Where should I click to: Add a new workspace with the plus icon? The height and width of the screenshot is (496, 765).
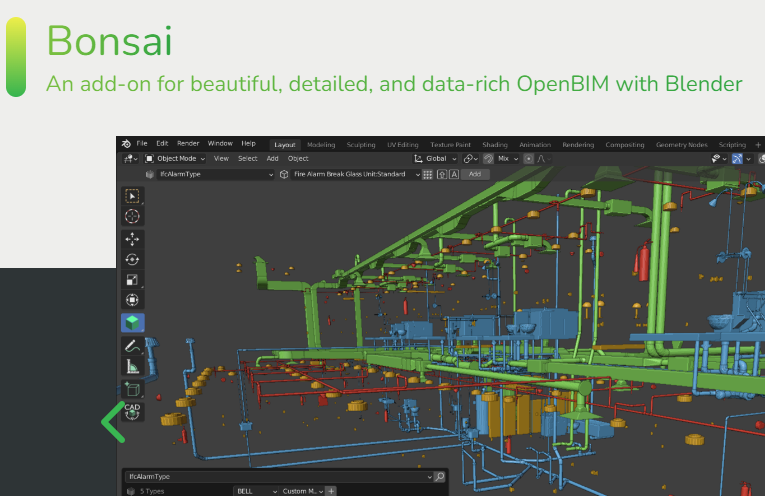pos(758,145)
